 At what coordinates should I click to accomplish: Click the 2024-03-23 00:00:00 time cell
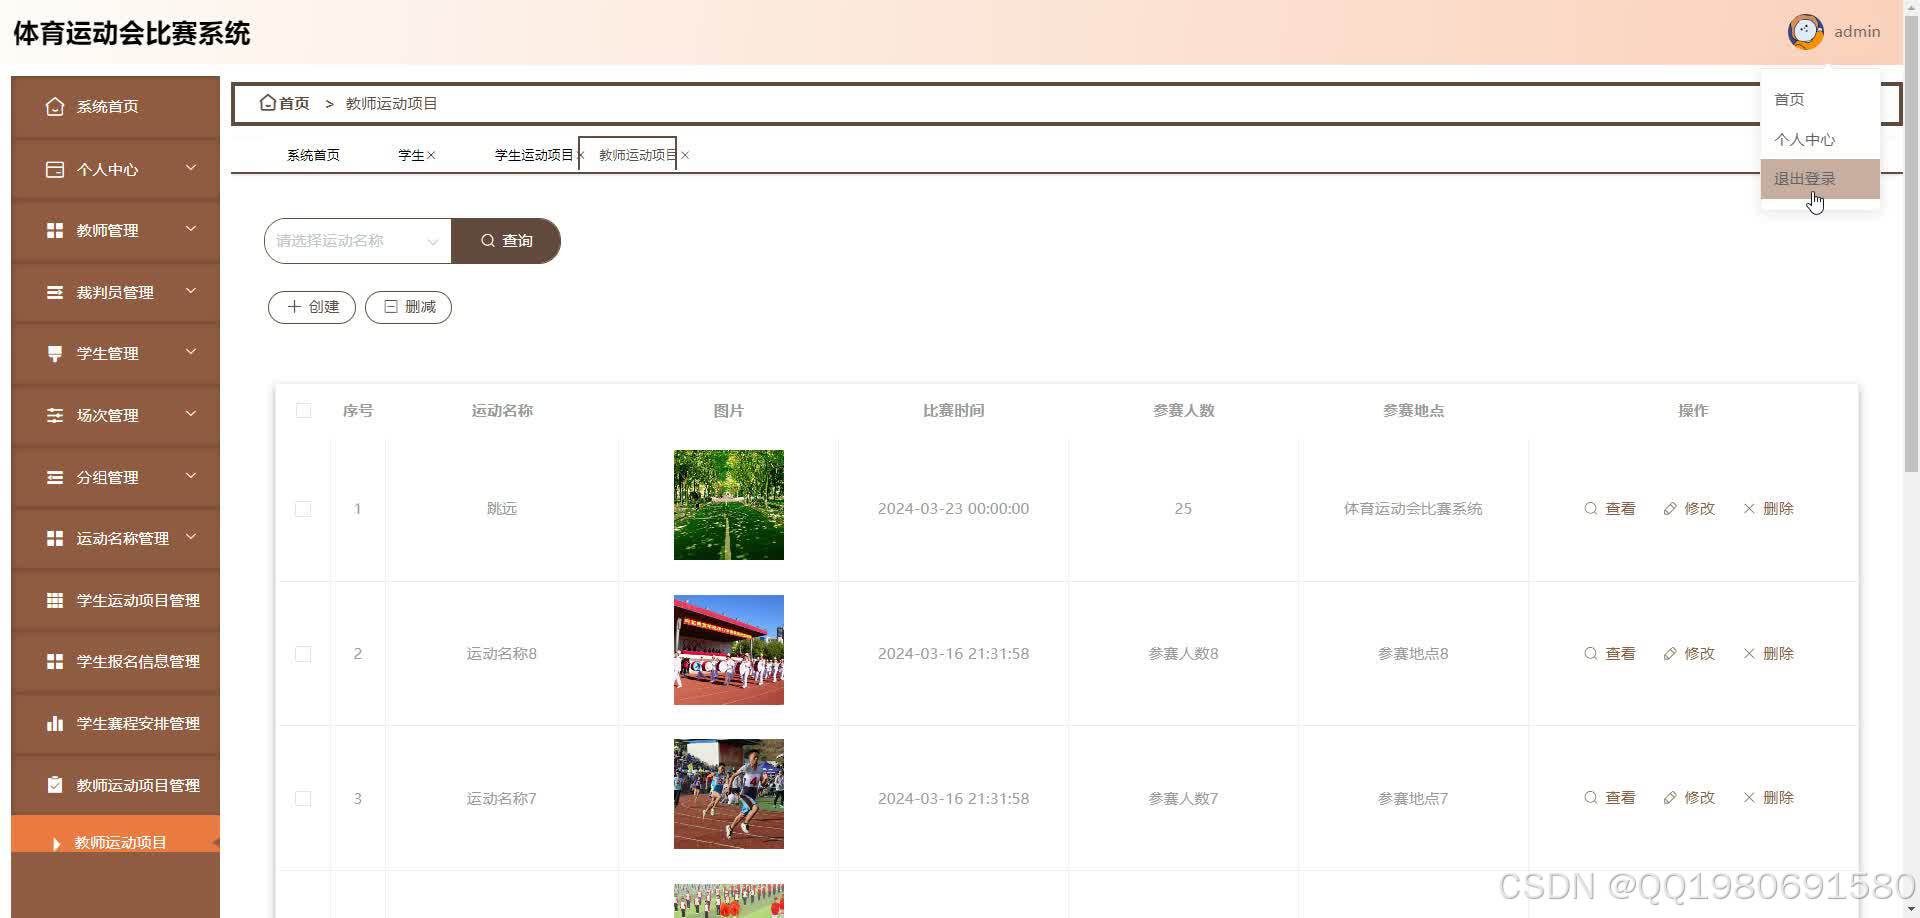point(953,509)
